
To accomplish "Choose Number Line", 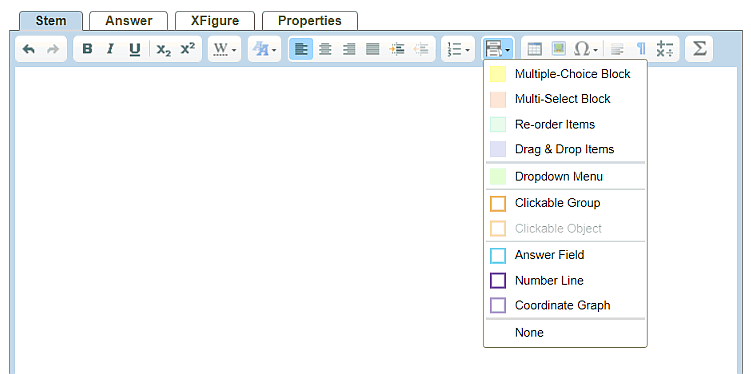I will point(565,281).
